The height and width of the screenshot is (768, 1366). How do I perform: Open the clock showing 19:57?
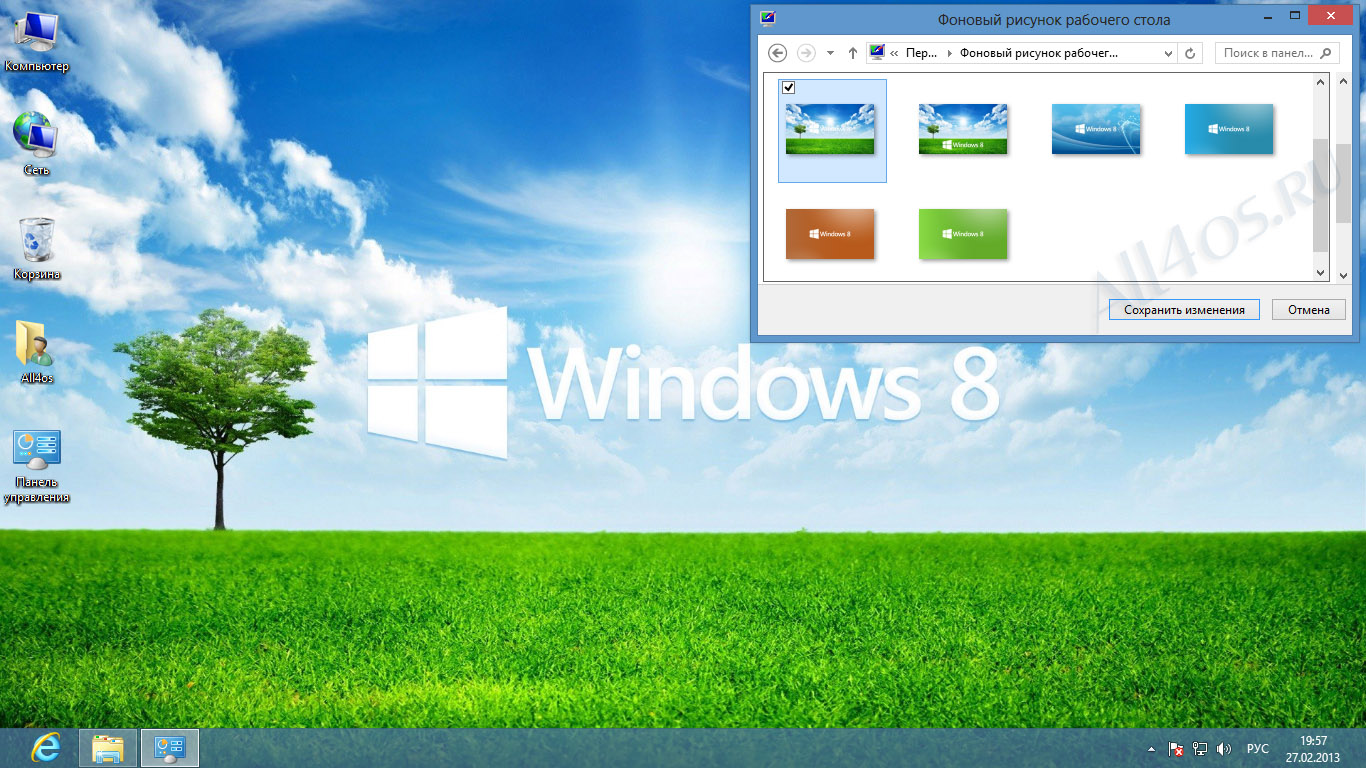point(1313,749)
